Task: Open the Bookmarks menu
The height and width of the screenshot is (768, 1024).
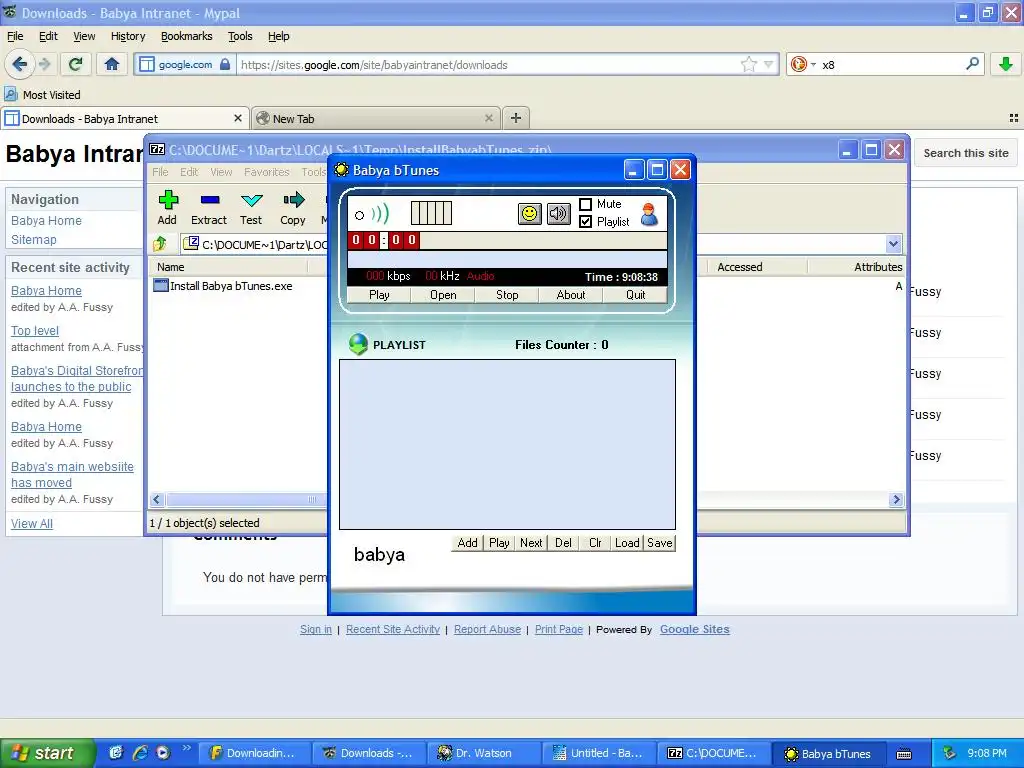Action: [x=187, y=36]
